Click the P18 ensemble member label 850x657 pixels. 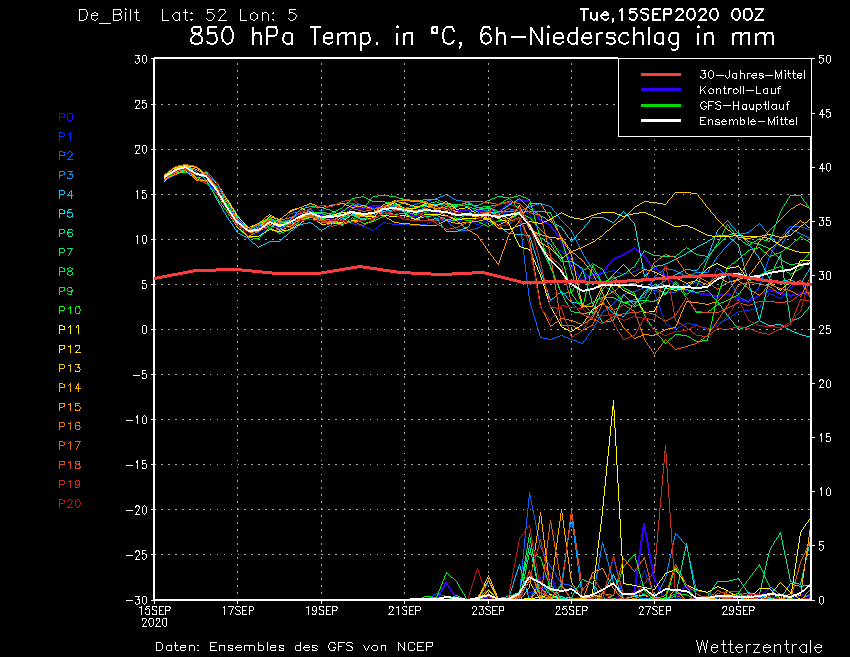point(69,465)
